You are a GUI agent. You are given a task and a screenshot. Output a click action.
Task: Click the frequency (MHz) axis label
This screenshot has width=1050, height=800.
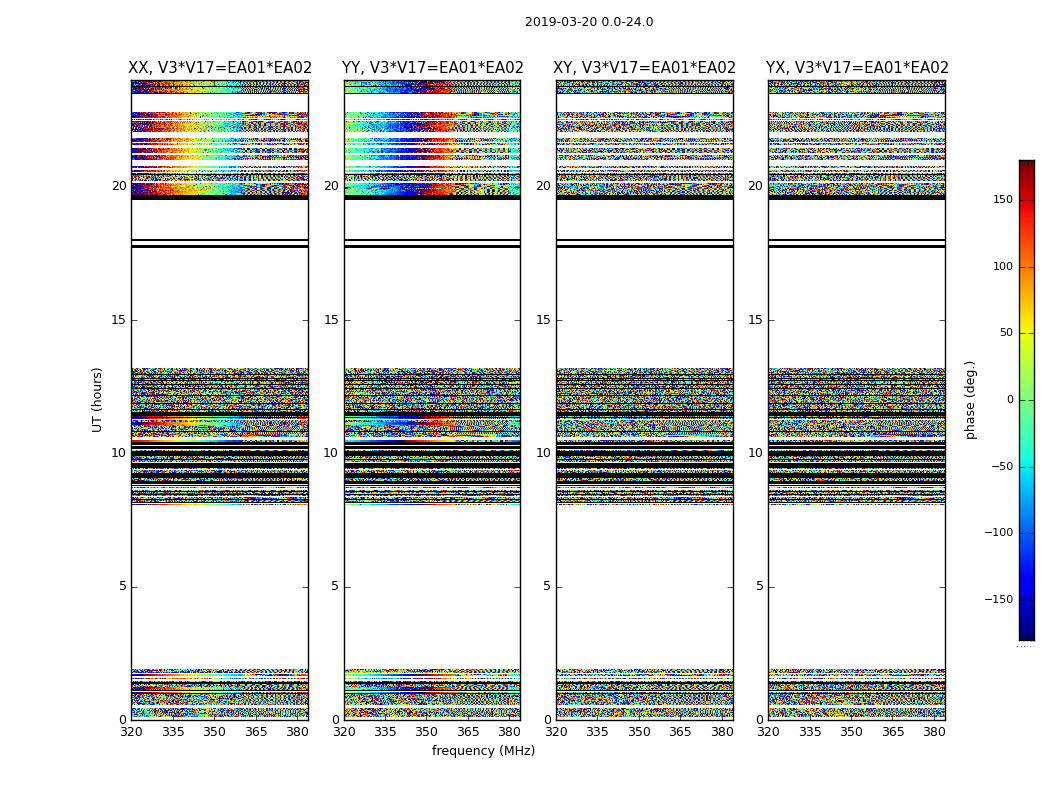483,750
